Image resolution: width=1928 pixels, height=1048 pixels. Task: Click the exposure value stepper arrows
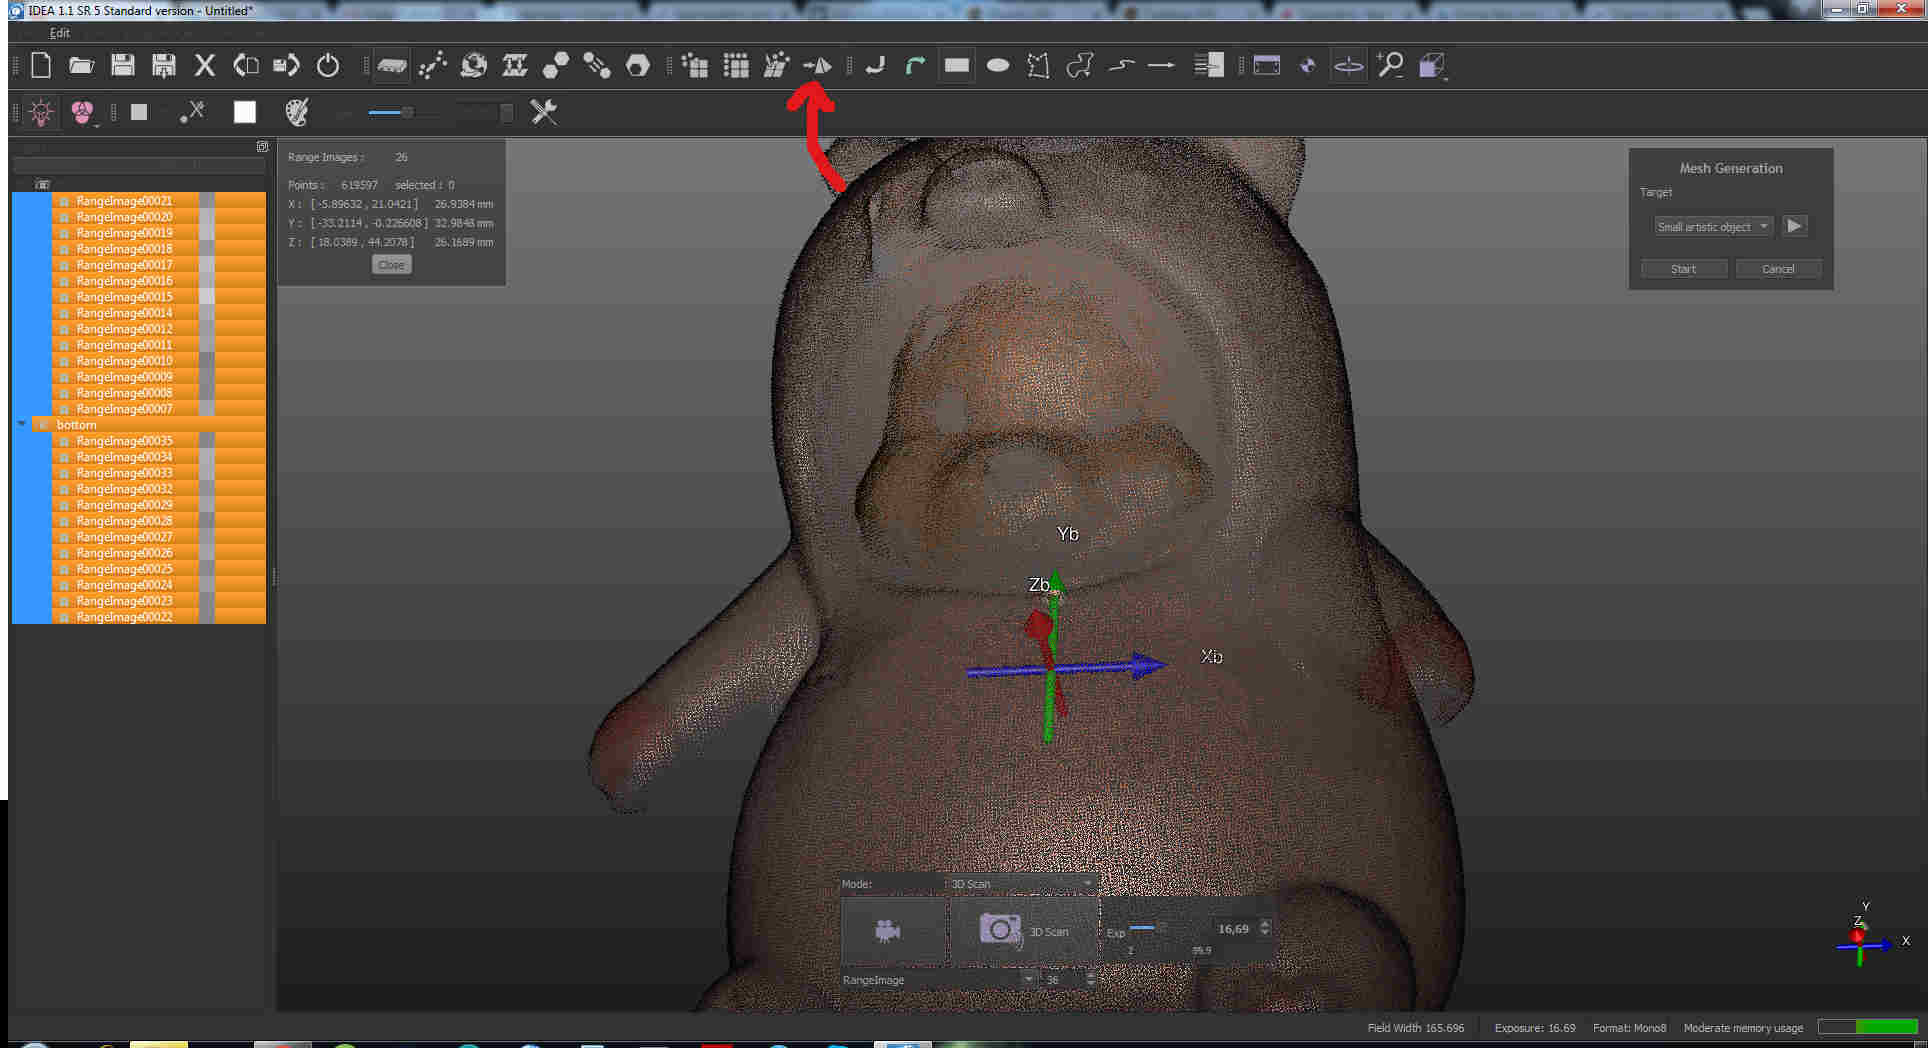click(x=1265, y=928)
